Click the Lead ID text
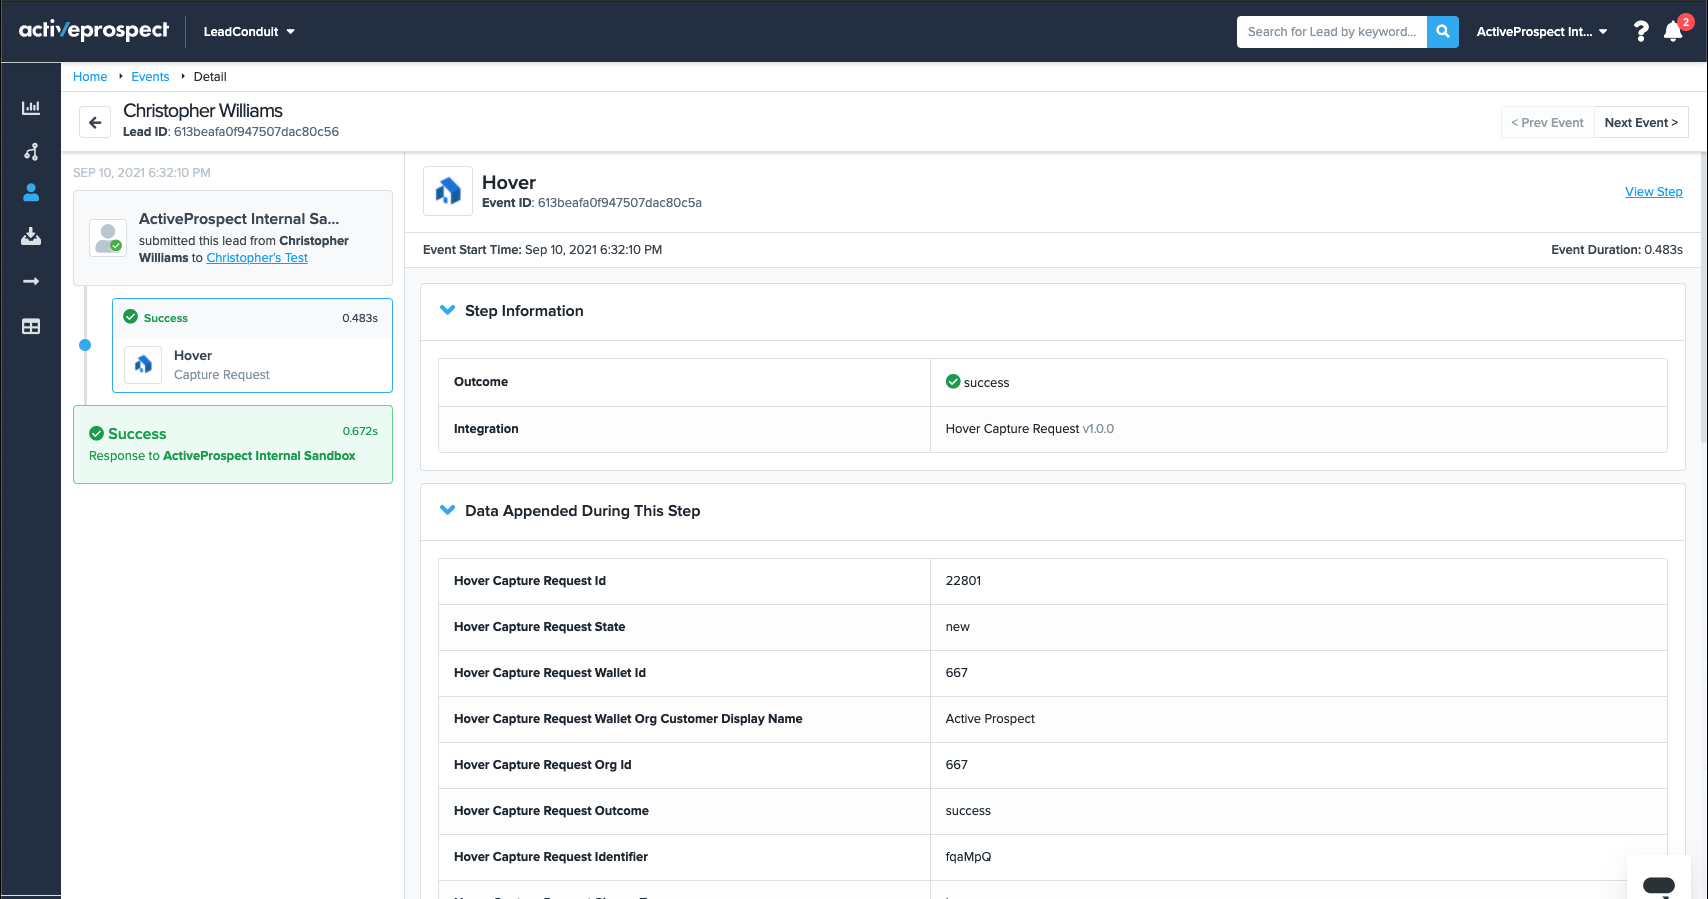 click(231, 132)
